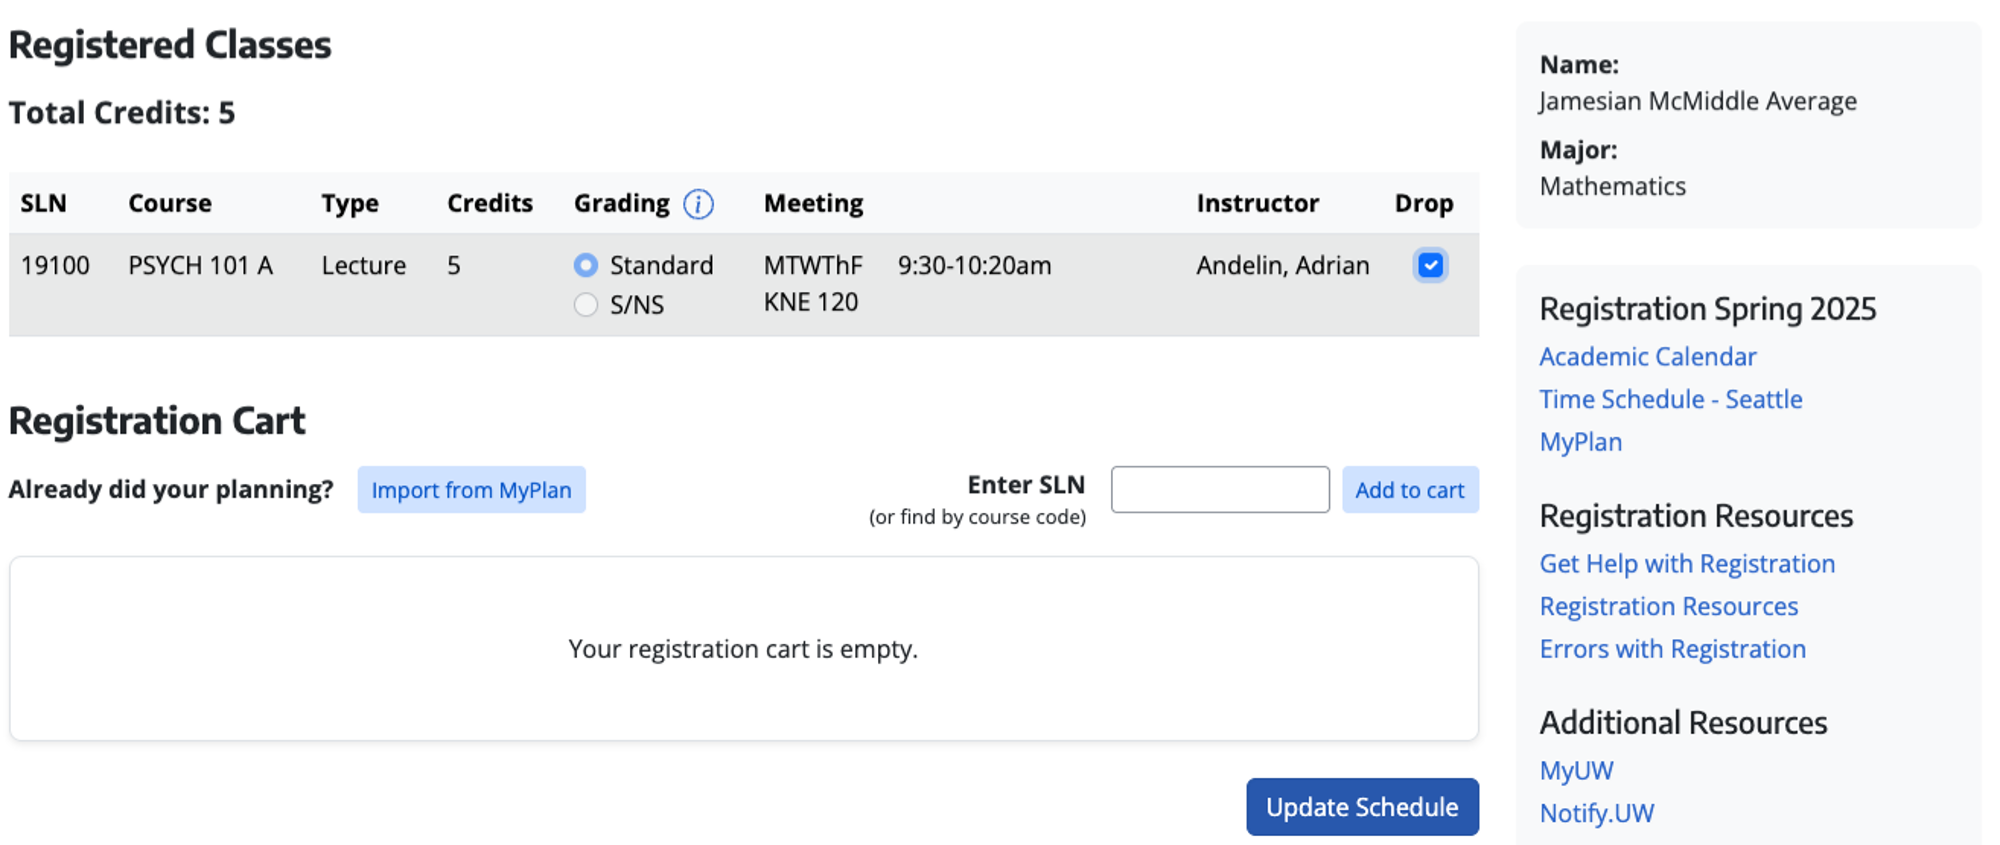The image size is (2000, 845).
Task: Choose the S/NS grading option
Action: 586,304
